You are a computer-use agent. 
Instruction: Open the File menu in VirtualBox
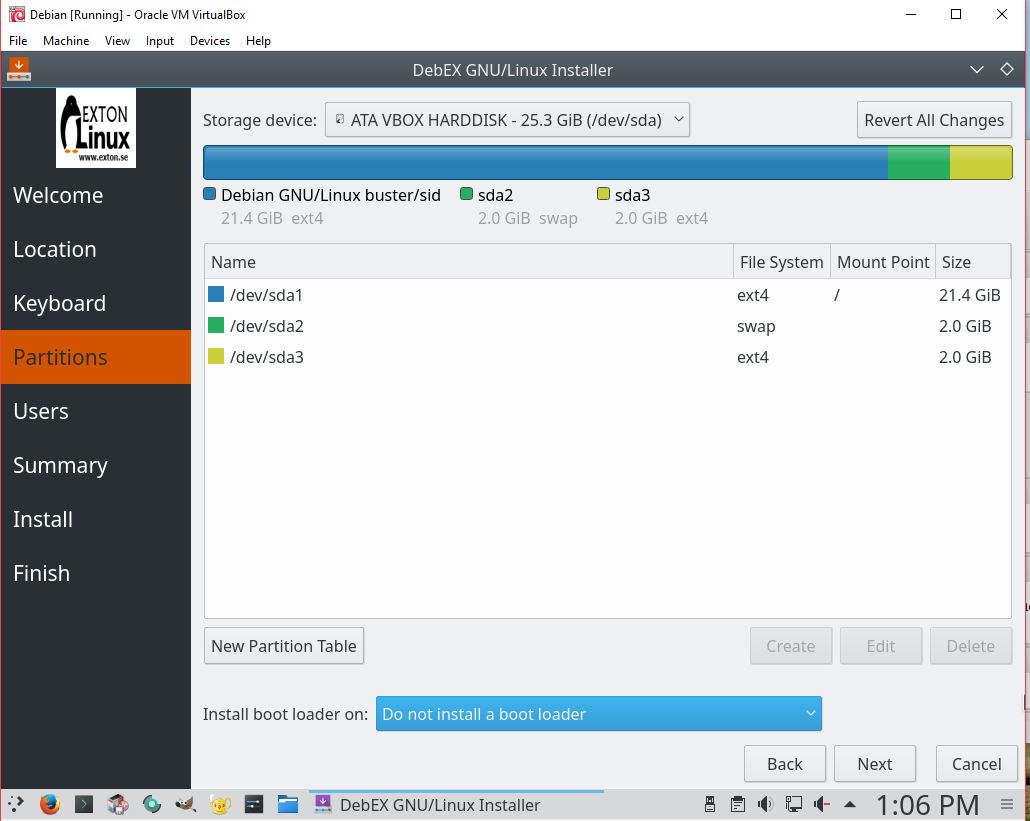18,41
